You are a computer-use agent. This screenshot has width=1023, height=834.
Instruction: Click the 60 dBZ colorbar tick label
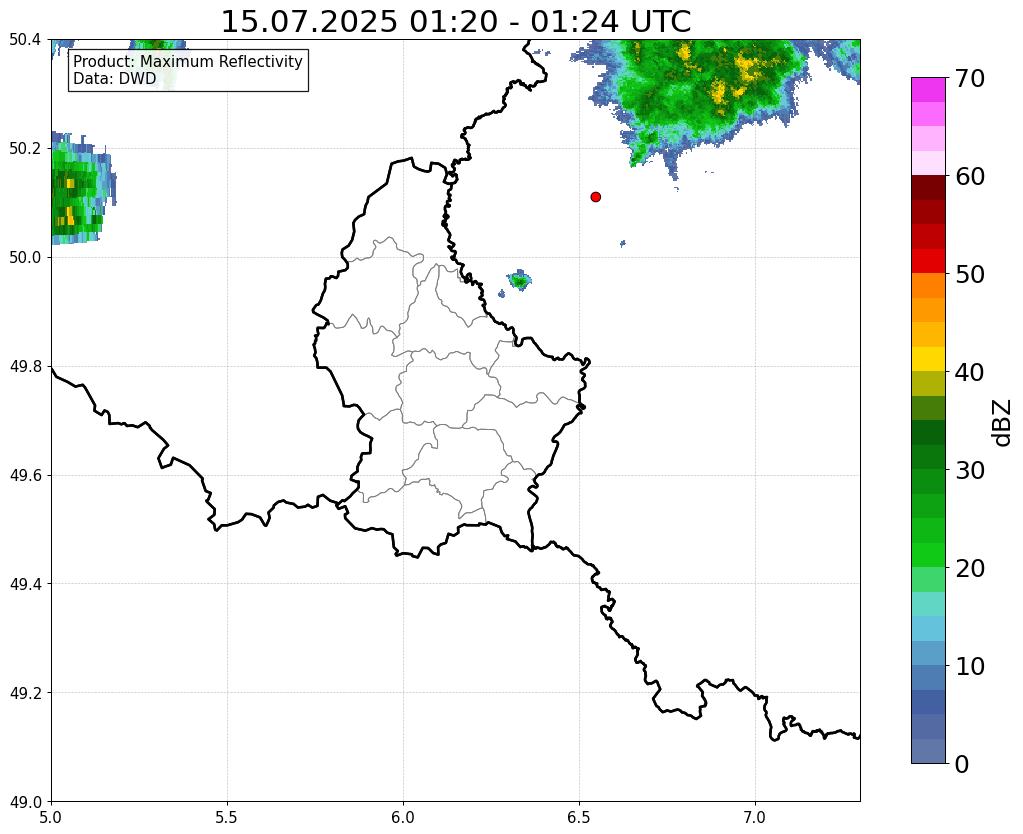(970, 176)
